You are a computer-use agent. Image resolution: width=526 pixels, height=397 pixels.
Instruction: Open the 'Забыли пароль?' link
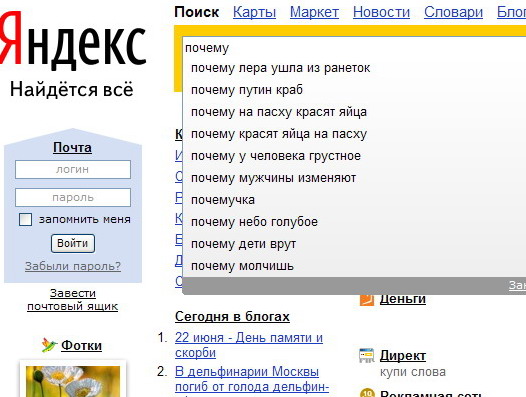pos(73,266)
